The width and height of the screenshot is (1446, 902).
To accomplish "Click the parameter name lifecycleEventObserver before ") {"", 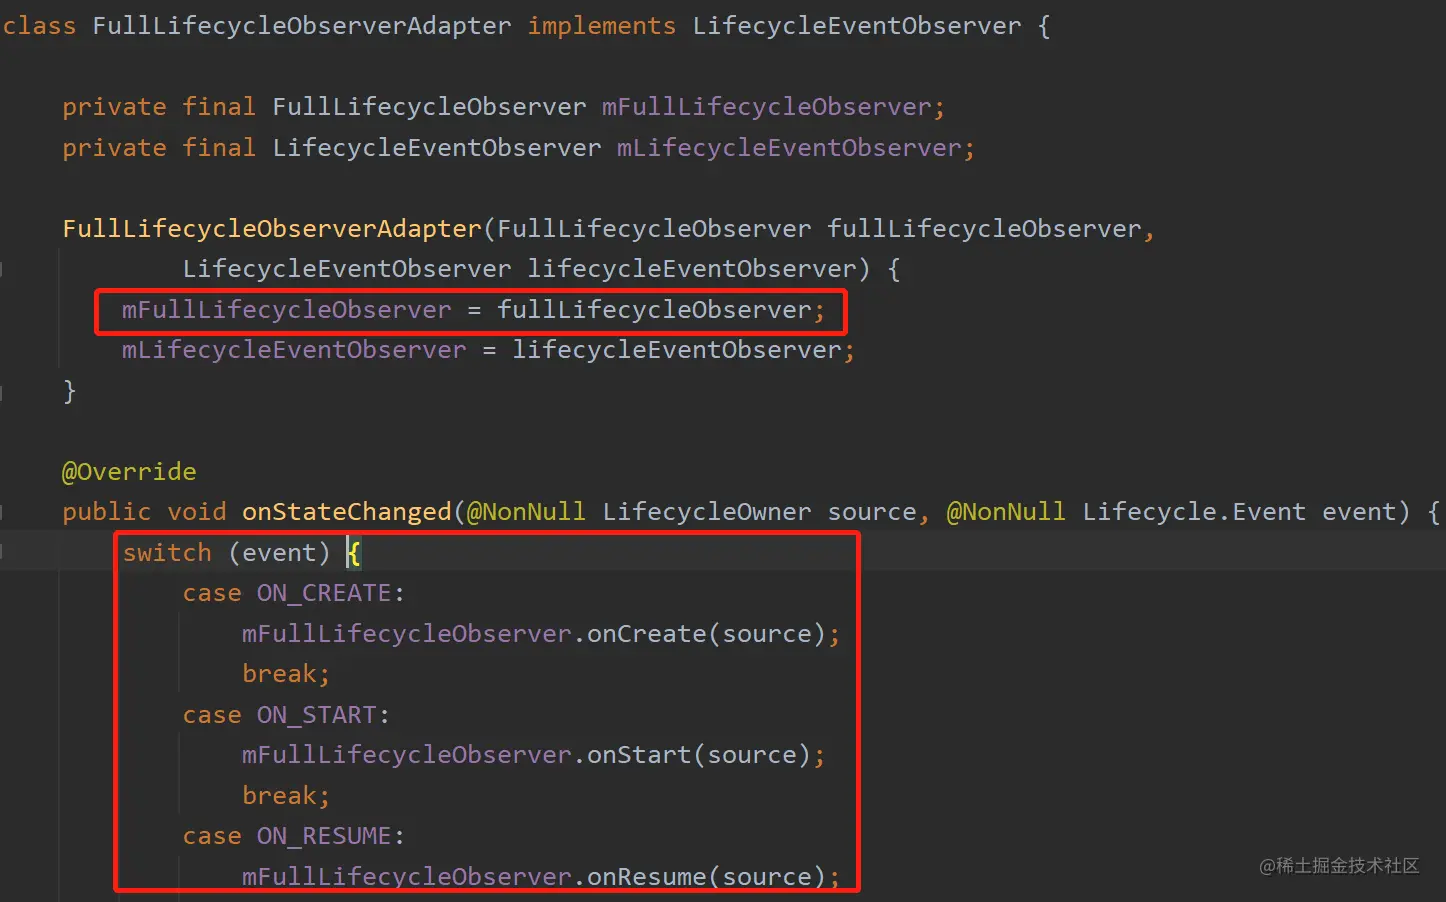I will click(x=692, y=269).
